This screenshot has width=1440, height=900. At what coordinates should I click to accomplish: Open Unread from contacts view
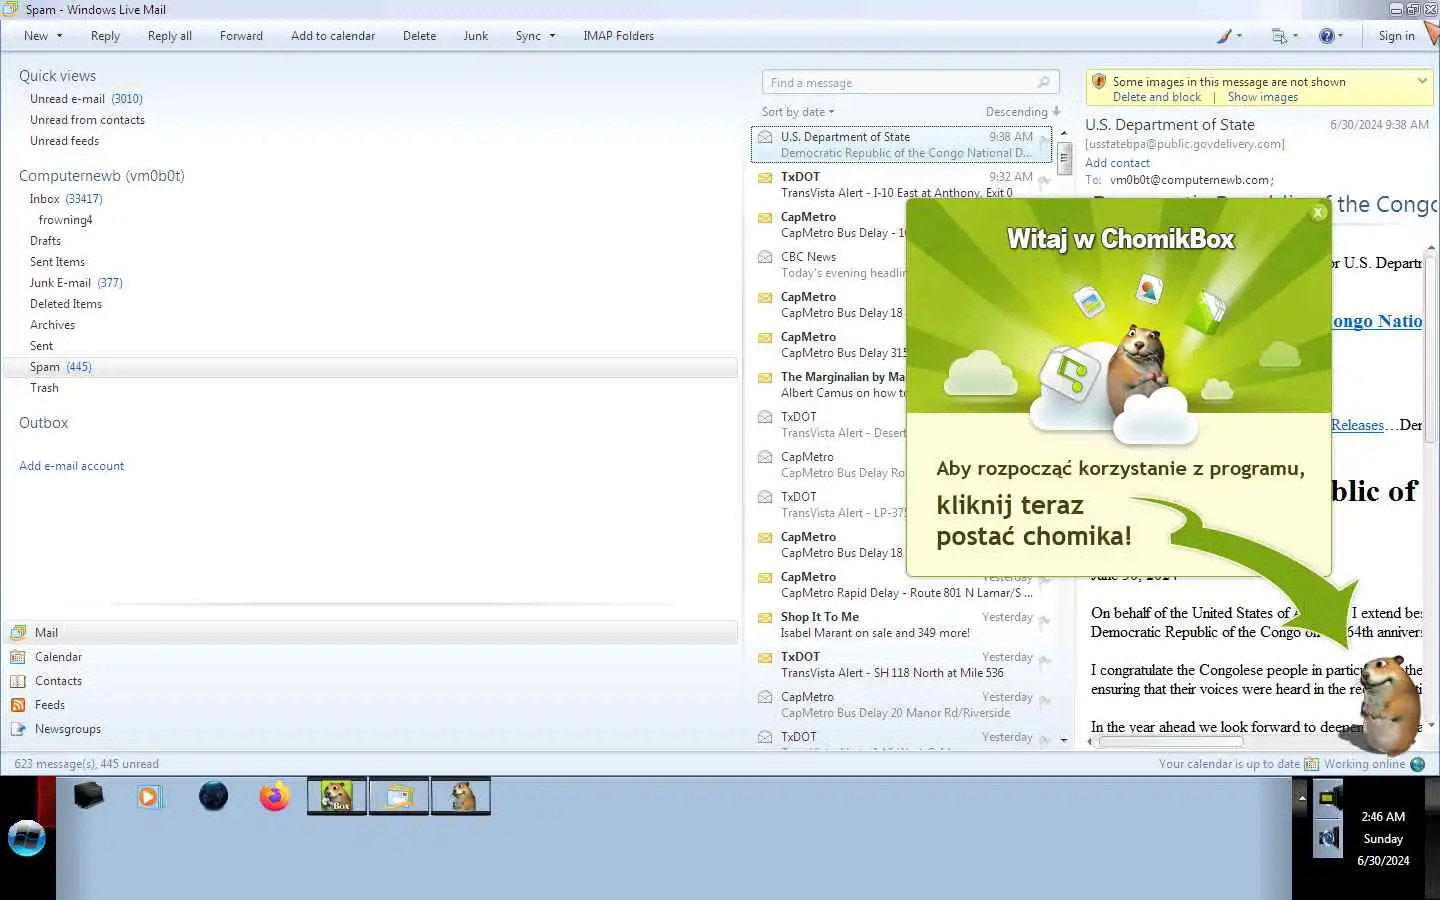point(87,120)
